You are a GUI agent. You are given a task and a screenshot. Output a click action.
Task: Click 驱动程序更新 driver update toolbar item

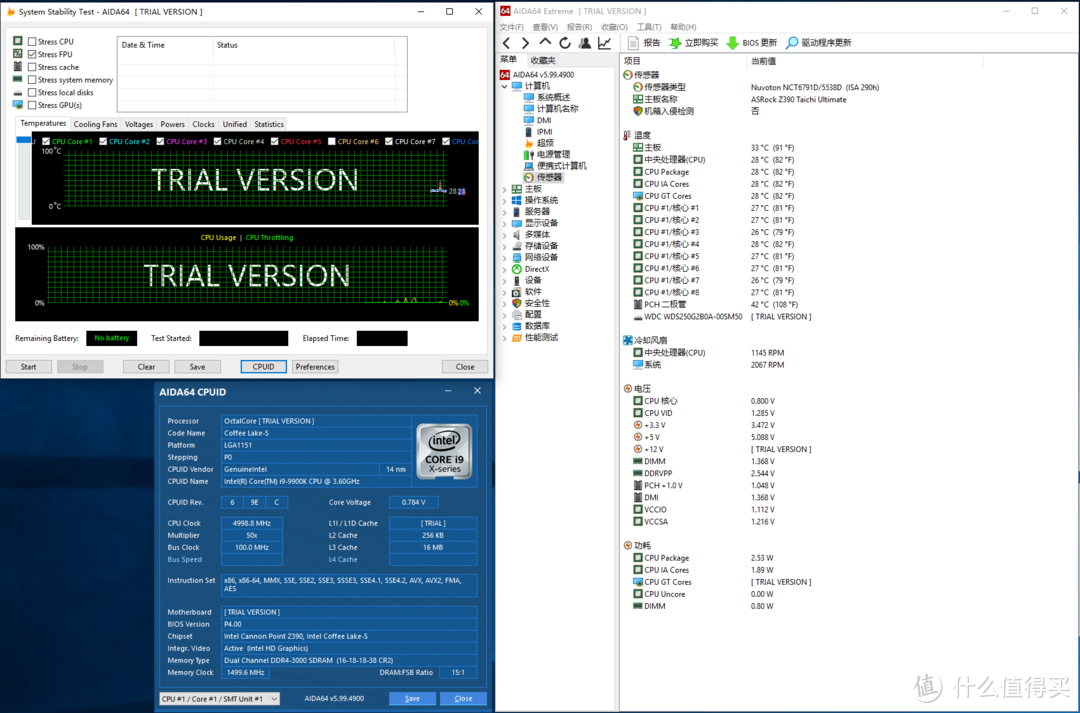tap(819, 43)
